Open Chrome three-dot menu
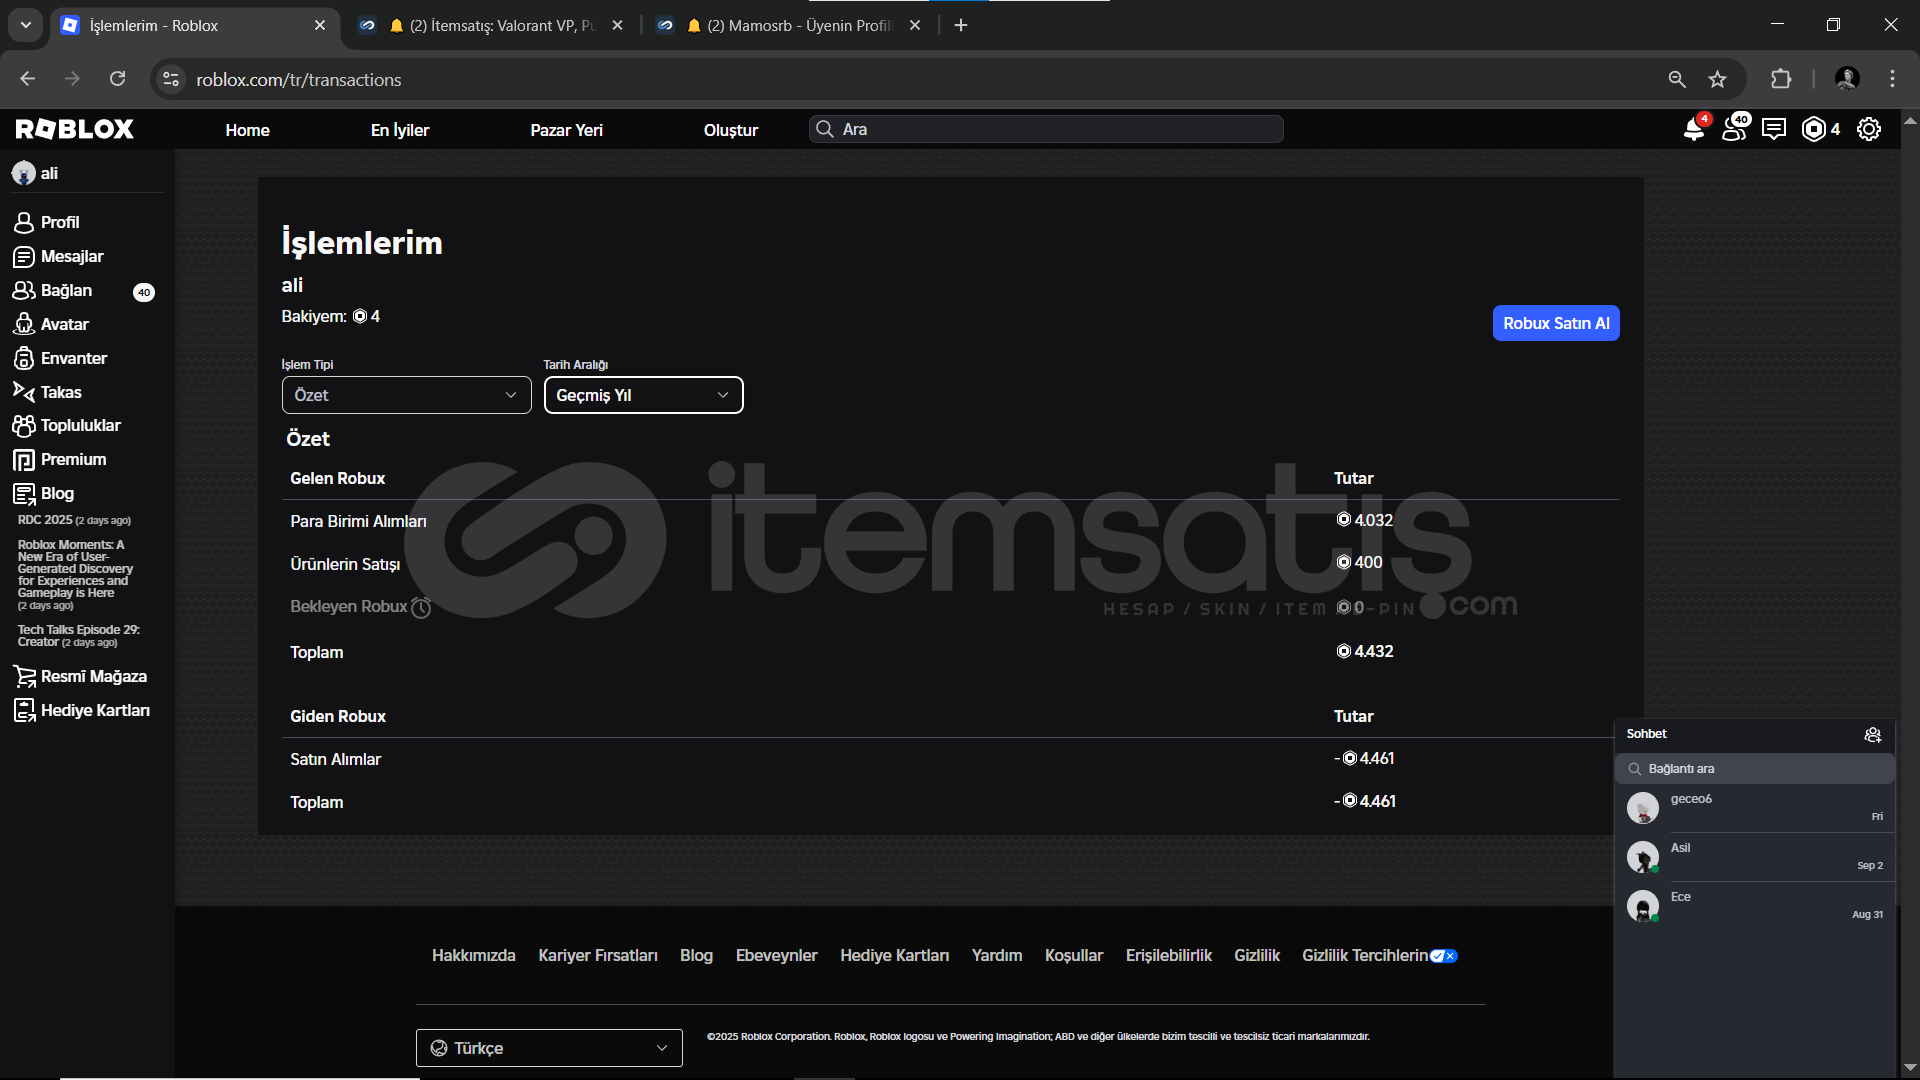1920x1080 pixels. pyautogui.click(x=1892, y=79)
